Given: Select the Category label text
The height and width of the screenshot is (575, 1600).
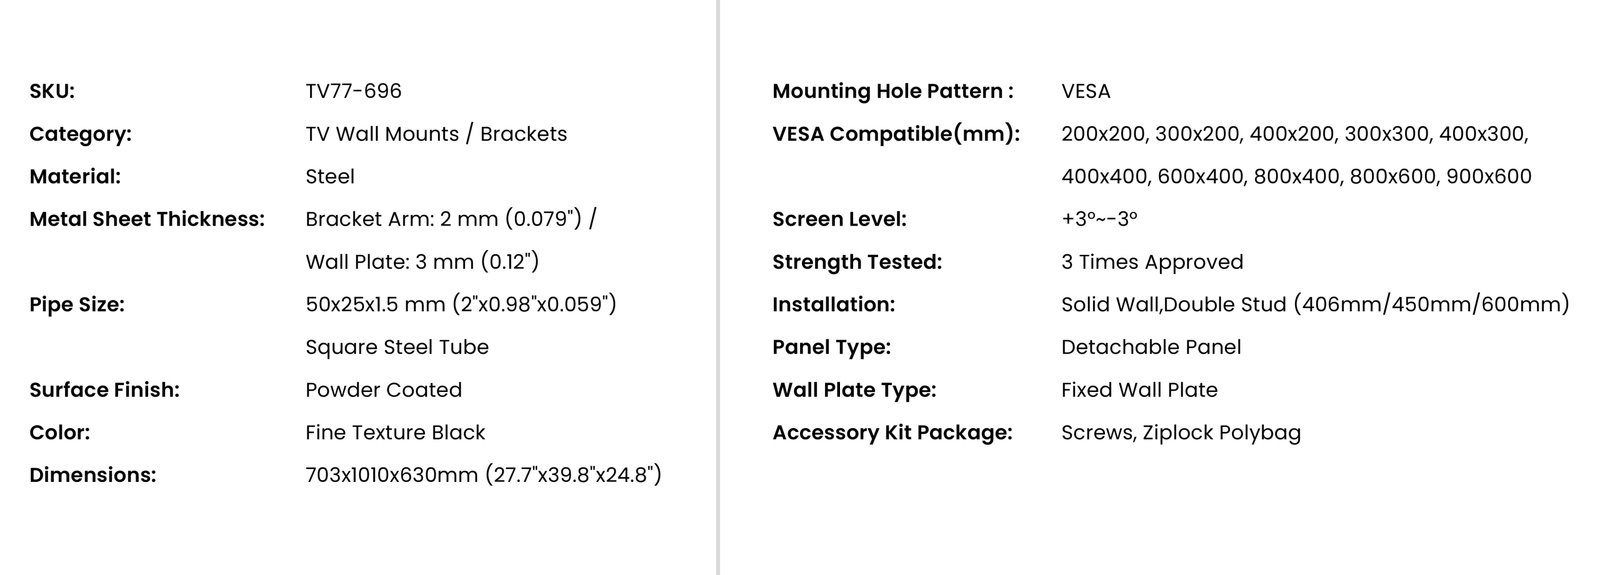Looking at the screenshot, I should (80, 134).
